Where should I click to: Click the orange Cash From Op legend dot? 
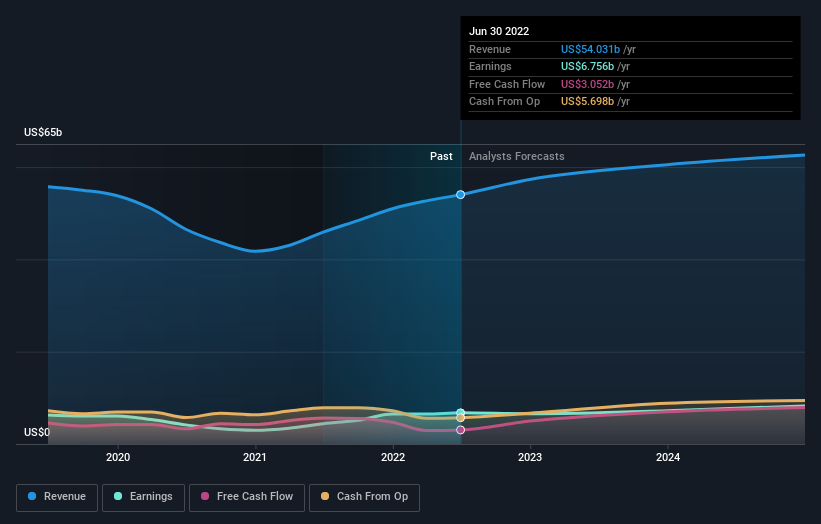click(x=325, y=496)
